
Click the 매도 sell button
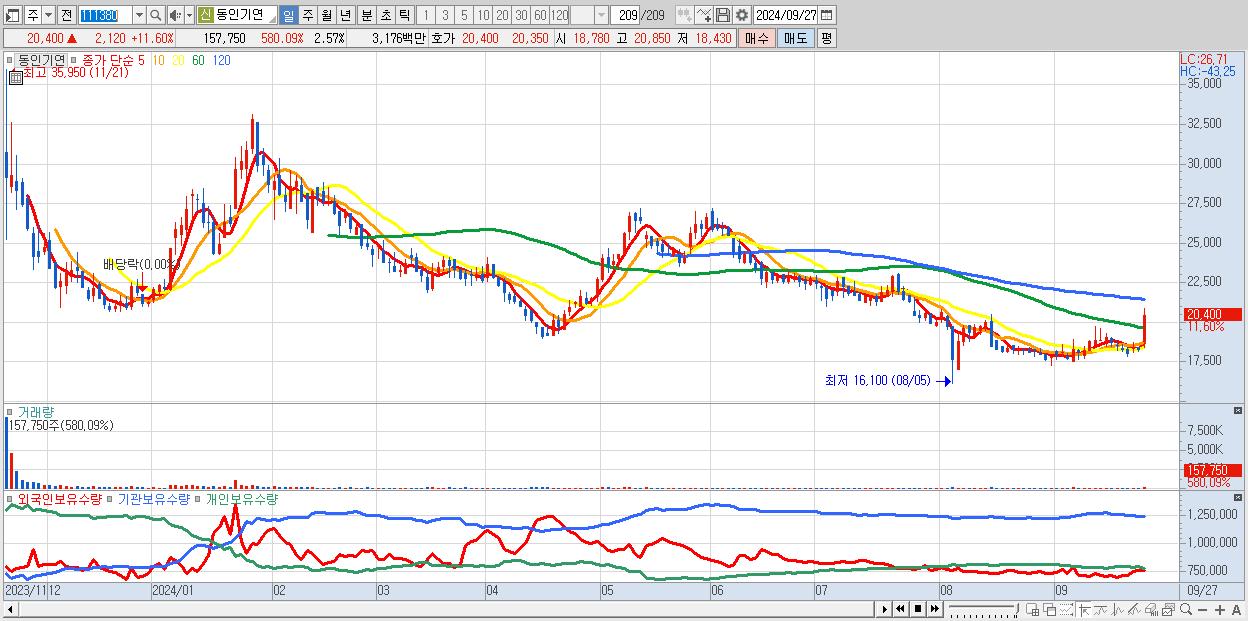click(x=795, y=38)
